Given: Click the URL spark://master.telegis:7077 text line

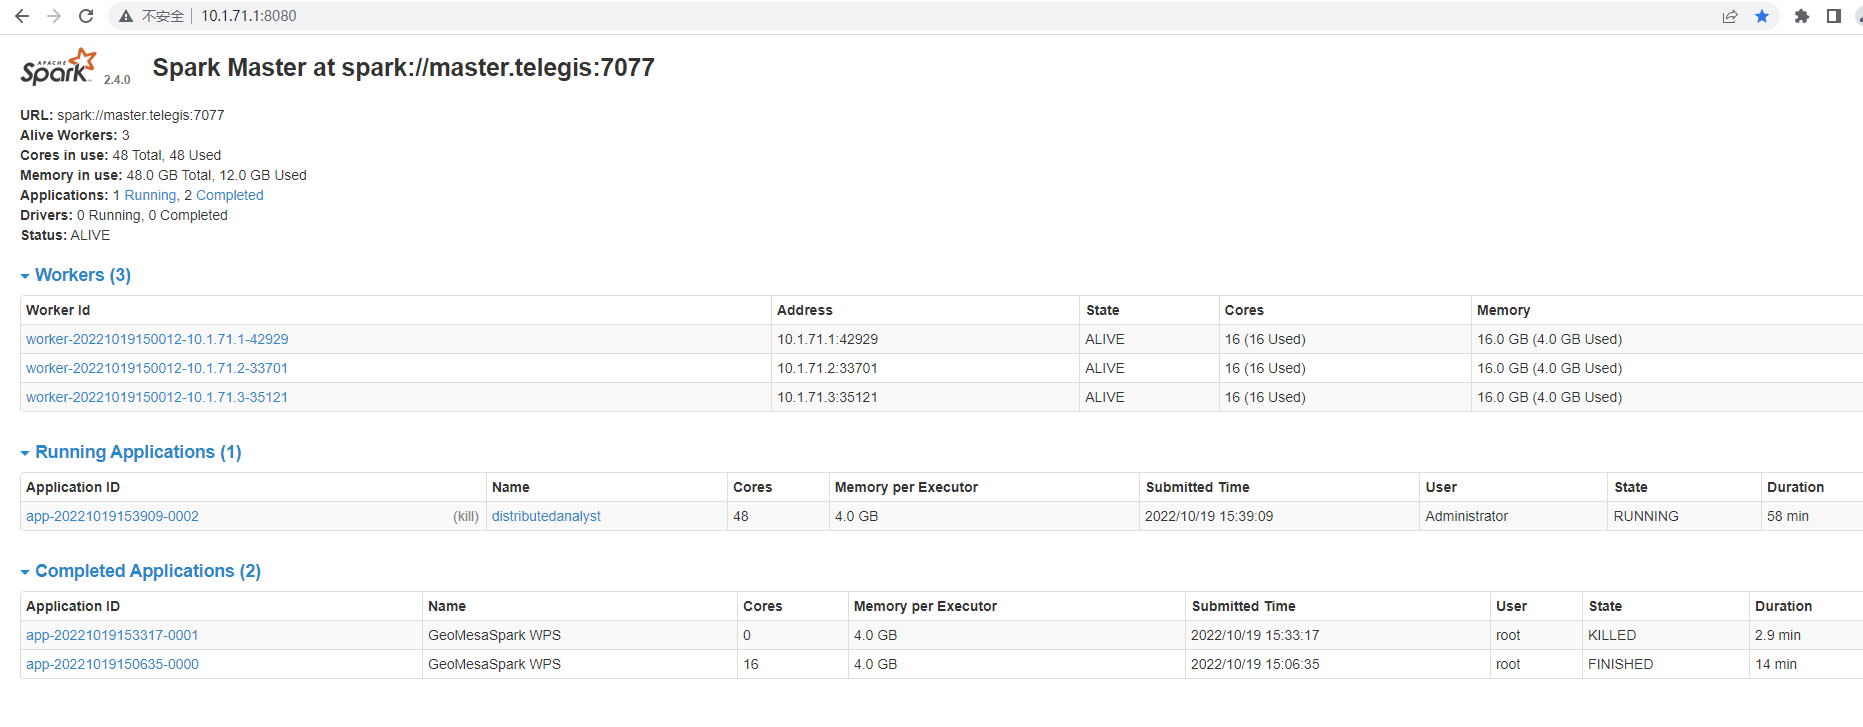Looking at the screenshot, I should click(x=122, y=115).
